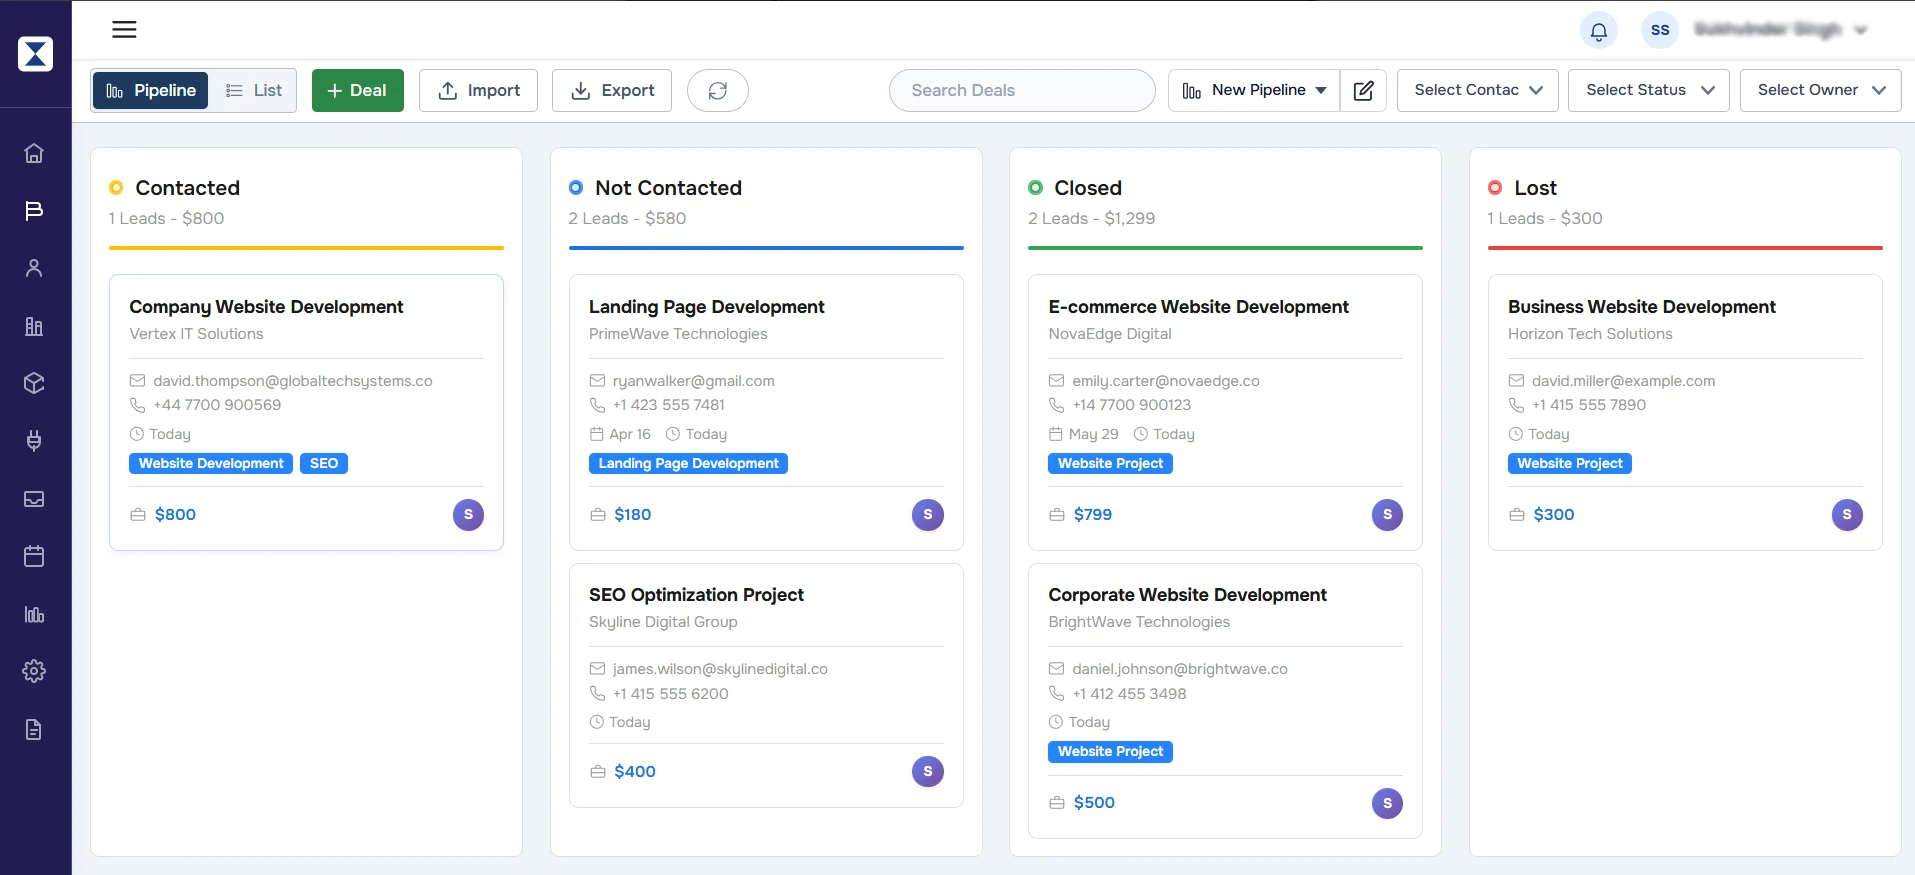Screen dimensions: 1915x875
Task: Open the settings gear in sidebar
Action: (x=34, y=671)
